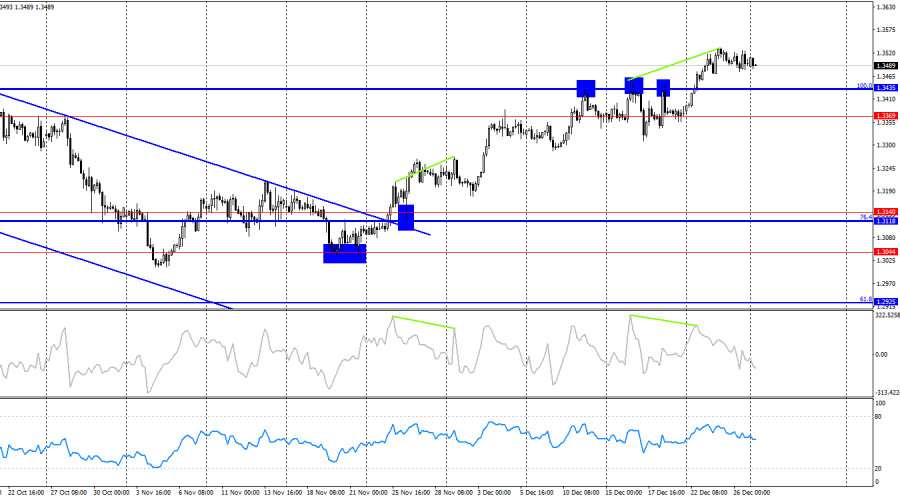Click the 15 Dec 00:00 time label

[x=623, y=493]
